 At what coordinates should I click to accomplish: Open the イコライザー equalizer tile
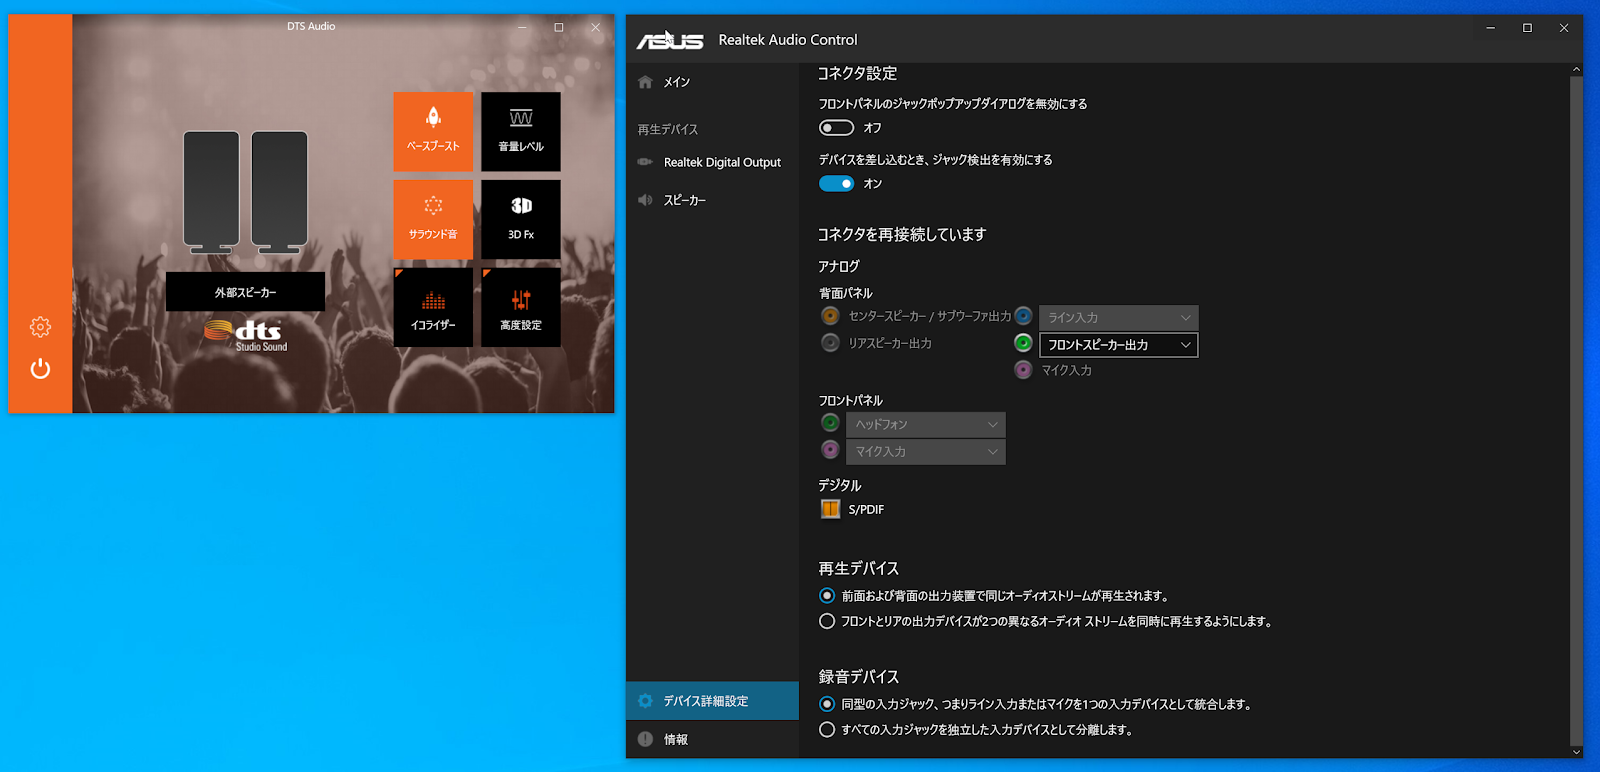(433, 307)
